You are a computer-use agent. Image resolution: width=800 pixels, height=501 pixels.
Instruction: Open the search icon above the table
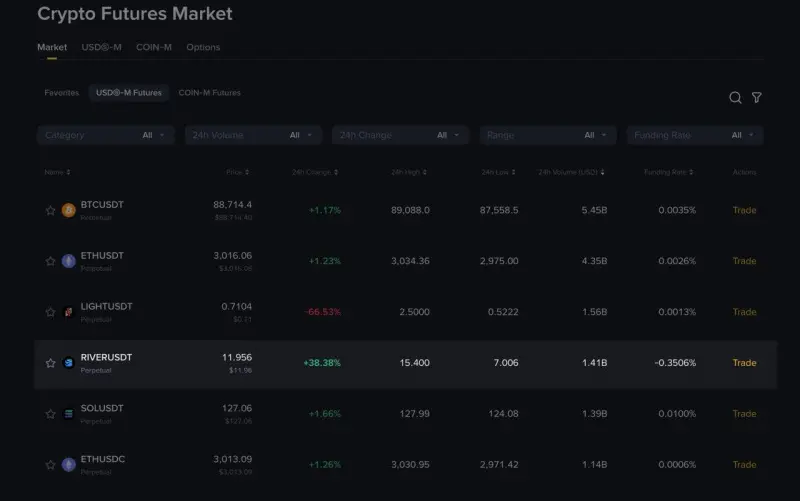[735, 97]
